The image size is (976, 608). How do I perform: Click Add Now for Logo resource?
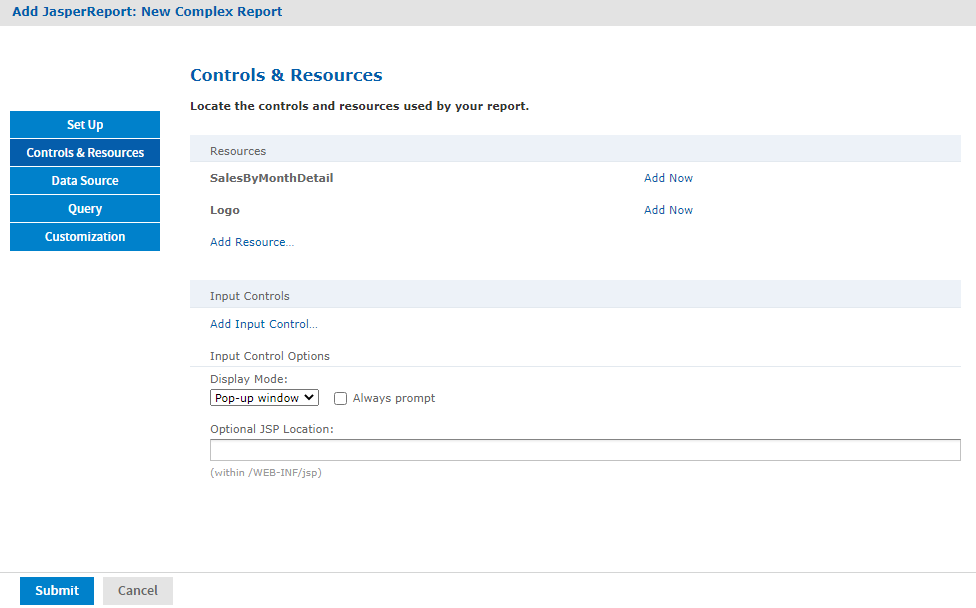pos(668,210)
